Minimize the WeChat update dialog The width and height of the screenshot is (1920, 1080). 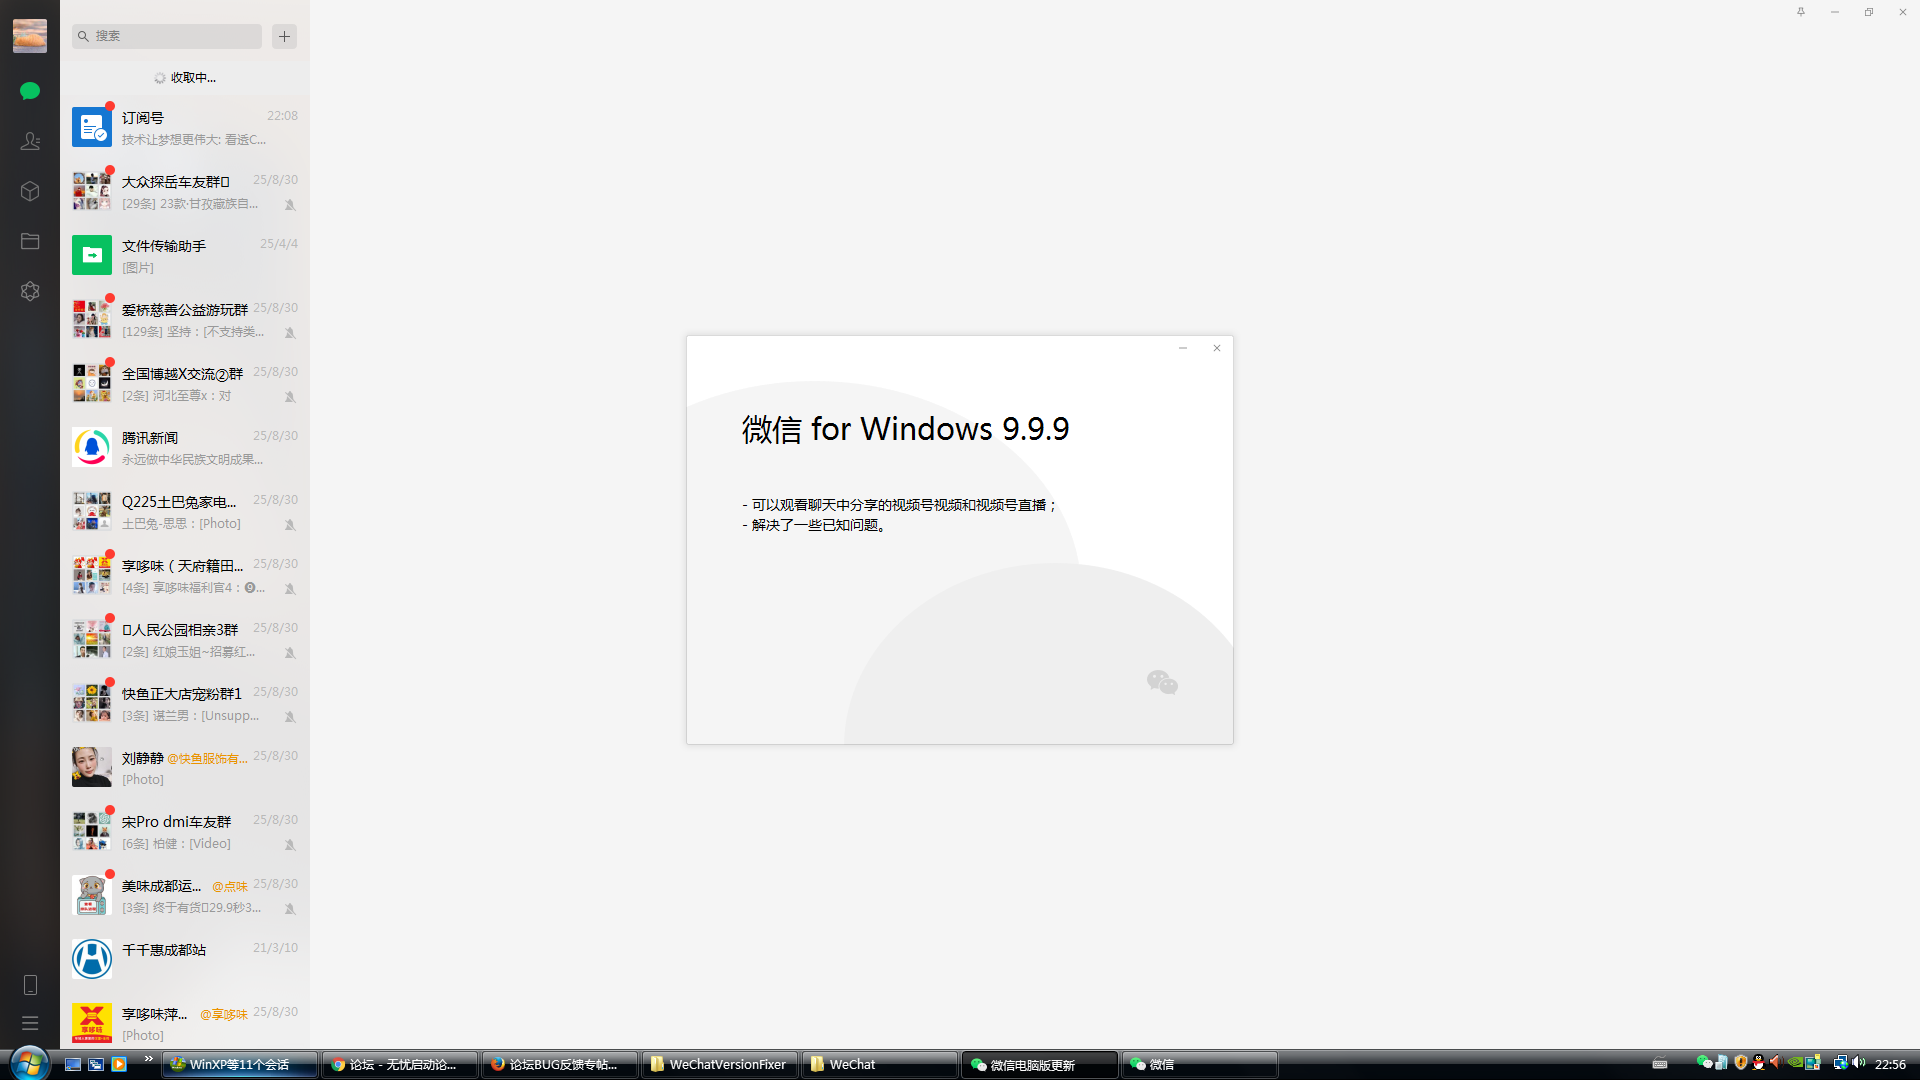[1183, 348]
